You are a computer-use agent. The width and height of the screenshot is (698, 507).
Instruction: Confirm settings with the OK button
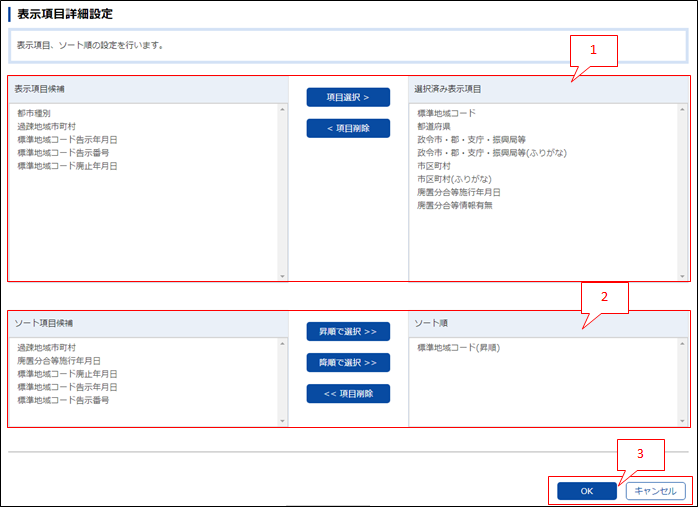587,491
